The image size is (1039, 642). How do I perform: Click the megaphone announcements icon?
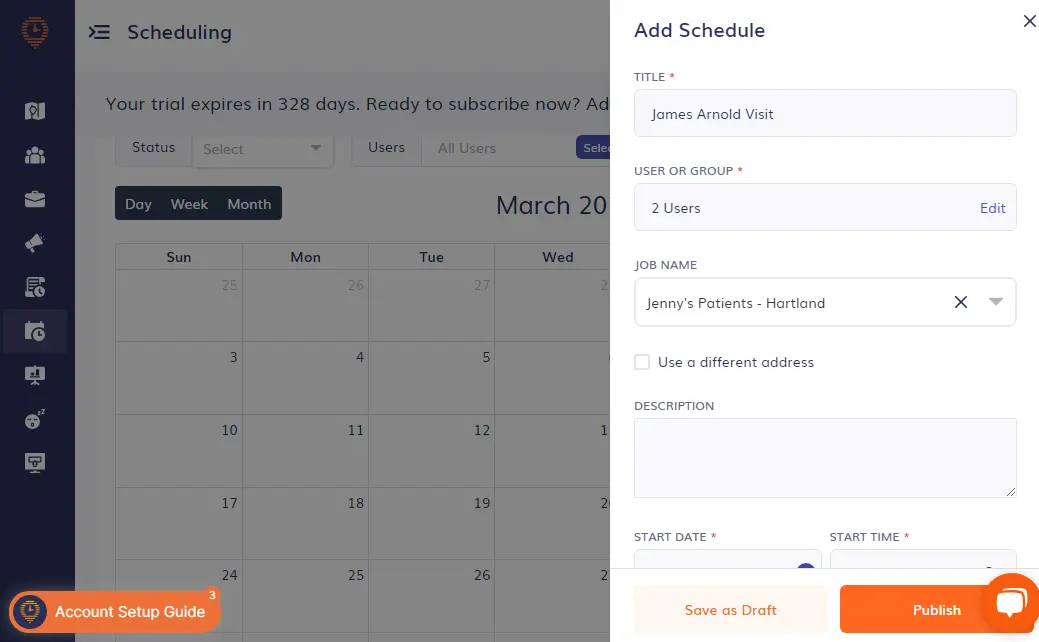point(36,242)
